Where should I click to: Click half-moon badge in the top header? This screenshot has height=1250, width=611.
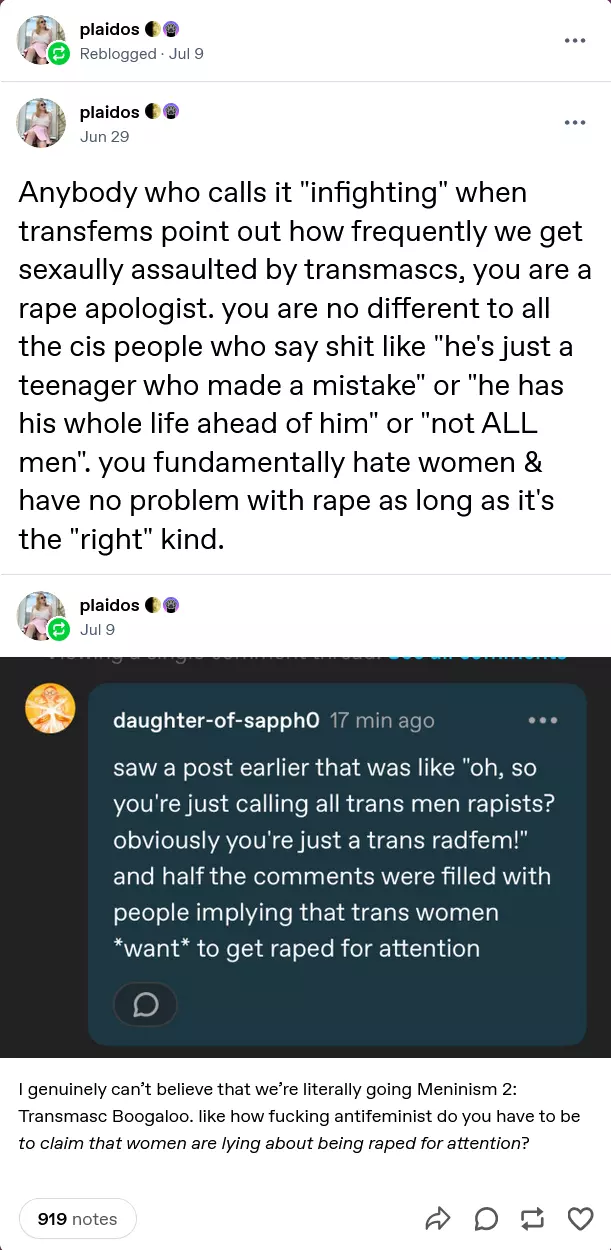pyautogui.click(x=153, y=30)
